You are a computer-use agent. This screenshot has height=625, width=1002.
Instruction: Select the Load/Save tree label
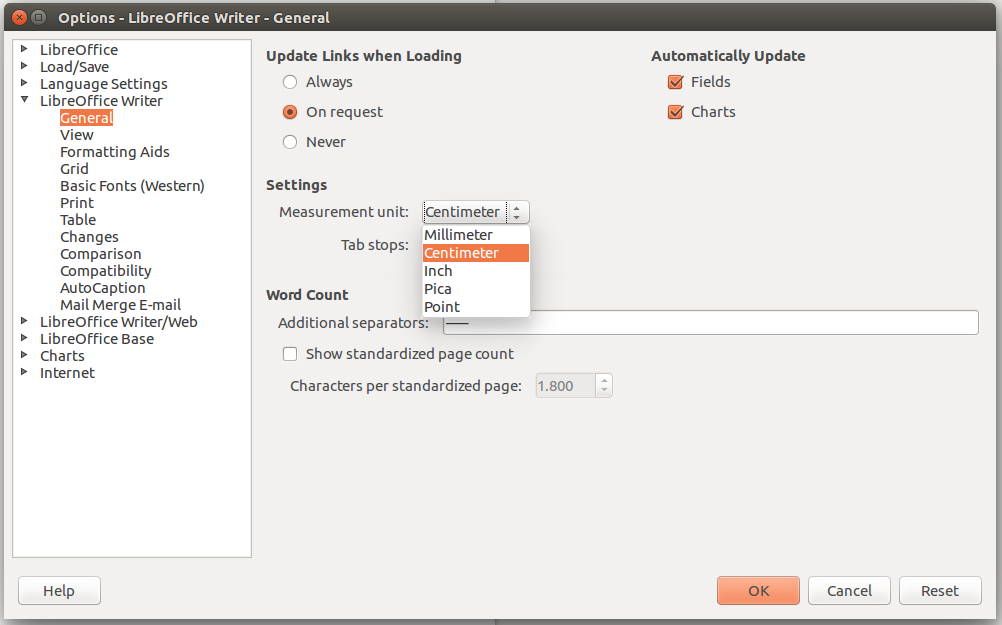(74, 66)
